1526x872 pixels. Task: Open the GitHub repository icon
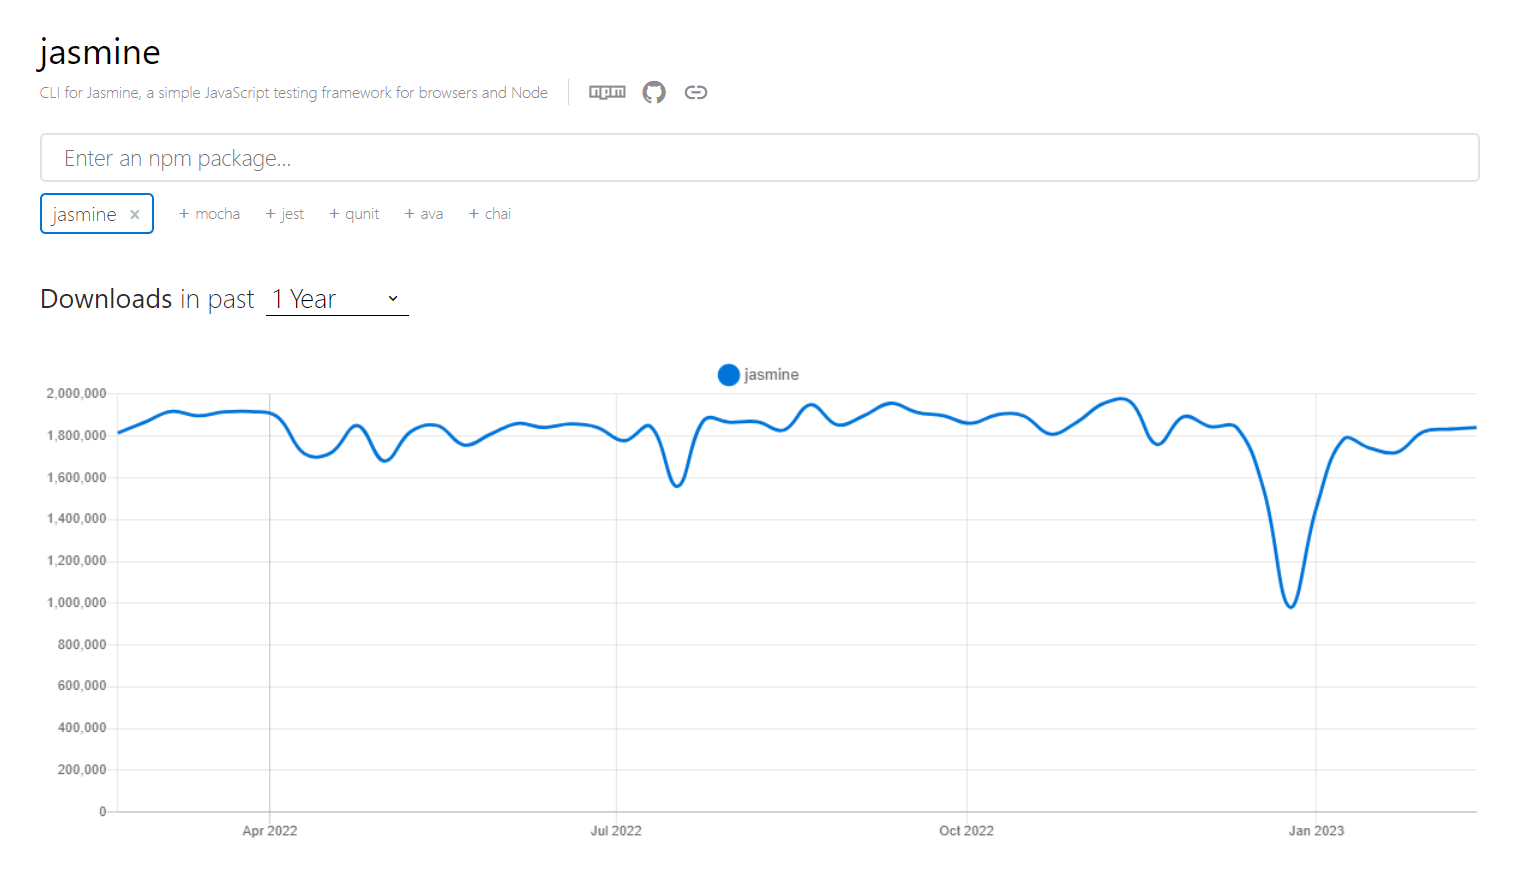tap(654, 92)
